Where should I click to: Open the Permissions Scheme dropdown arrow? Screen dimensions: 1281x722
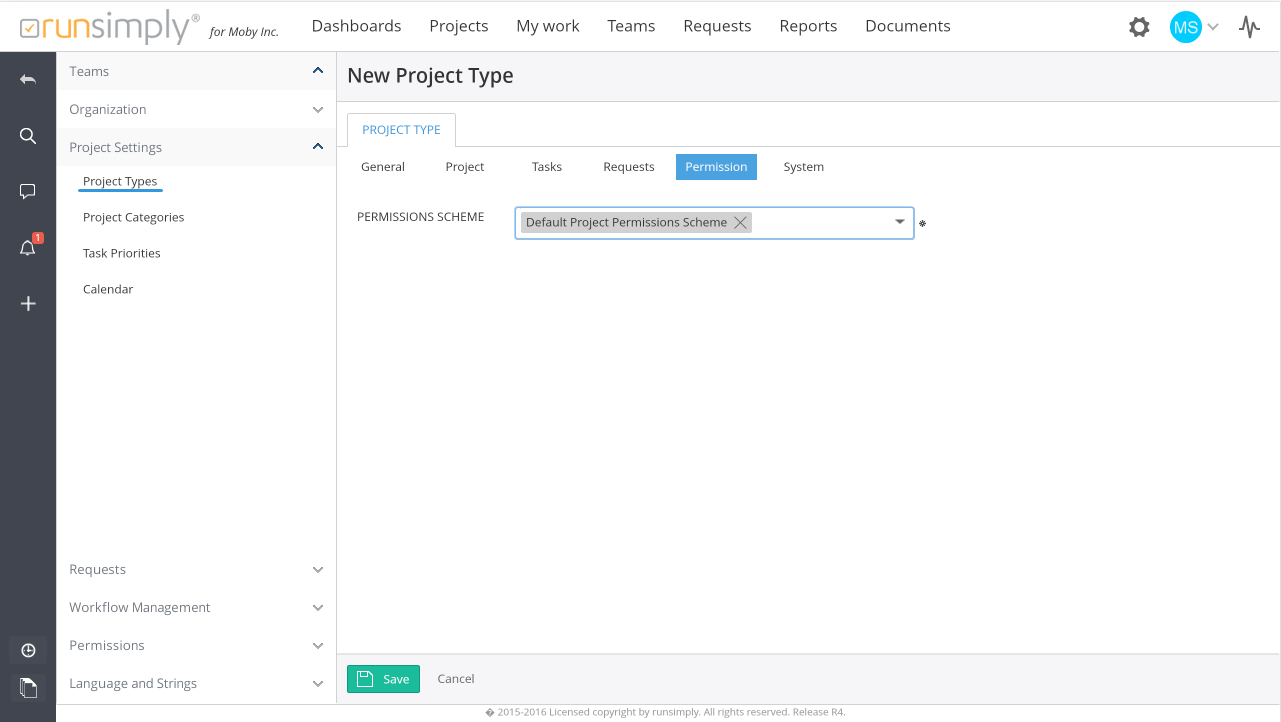899,222
